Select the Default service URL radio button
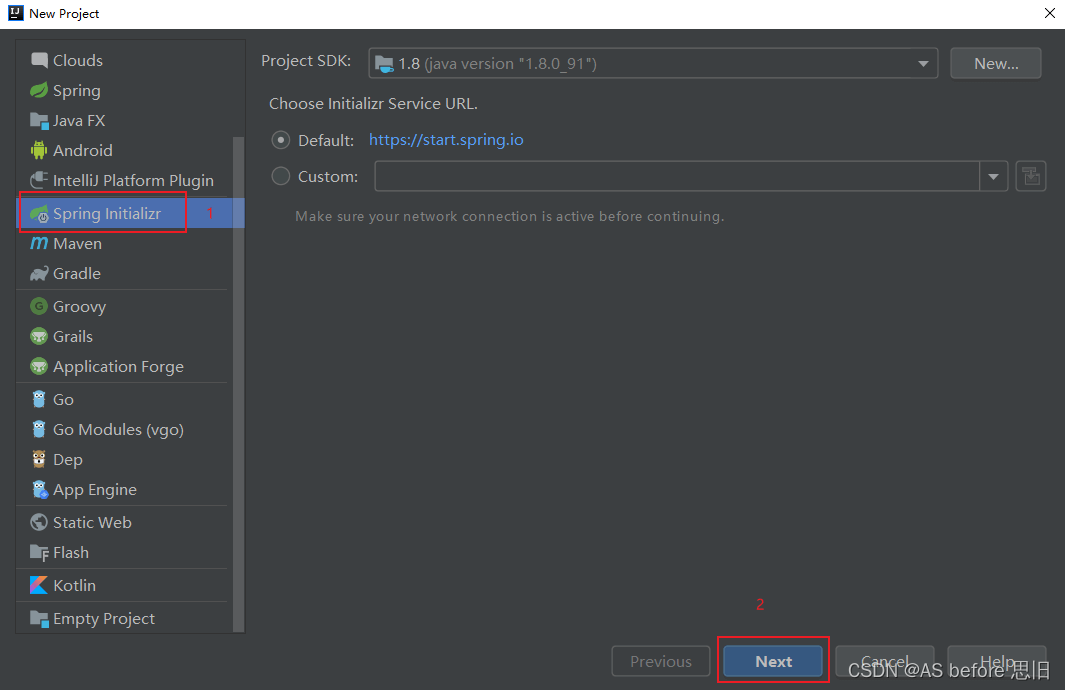Screen dimensions: 1065x690 (281, 140)
